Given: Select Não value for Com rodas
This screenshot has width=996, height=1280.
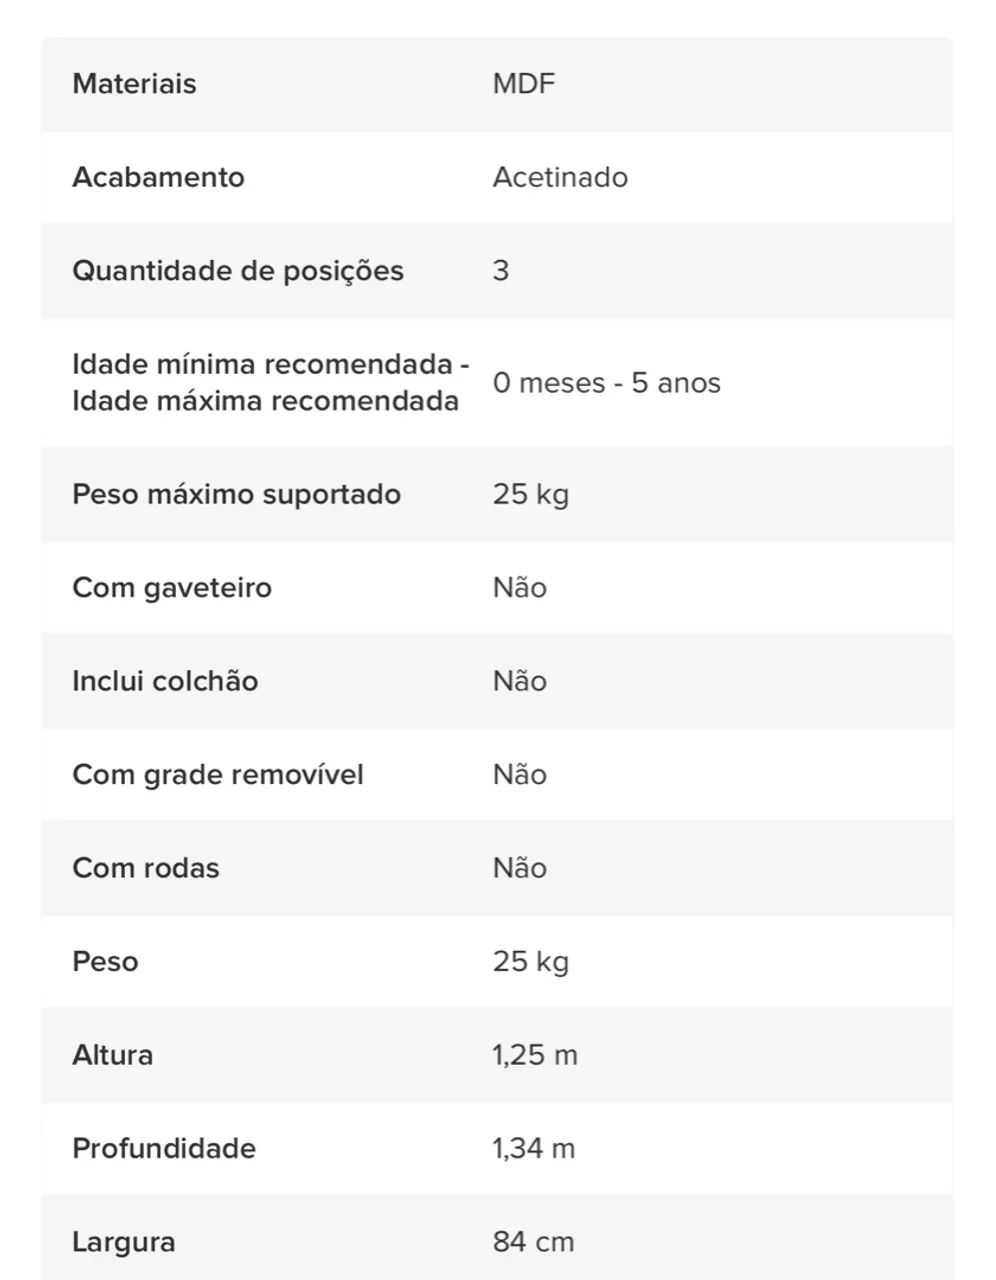Looking at the screenshot, I should pos(519,868).
